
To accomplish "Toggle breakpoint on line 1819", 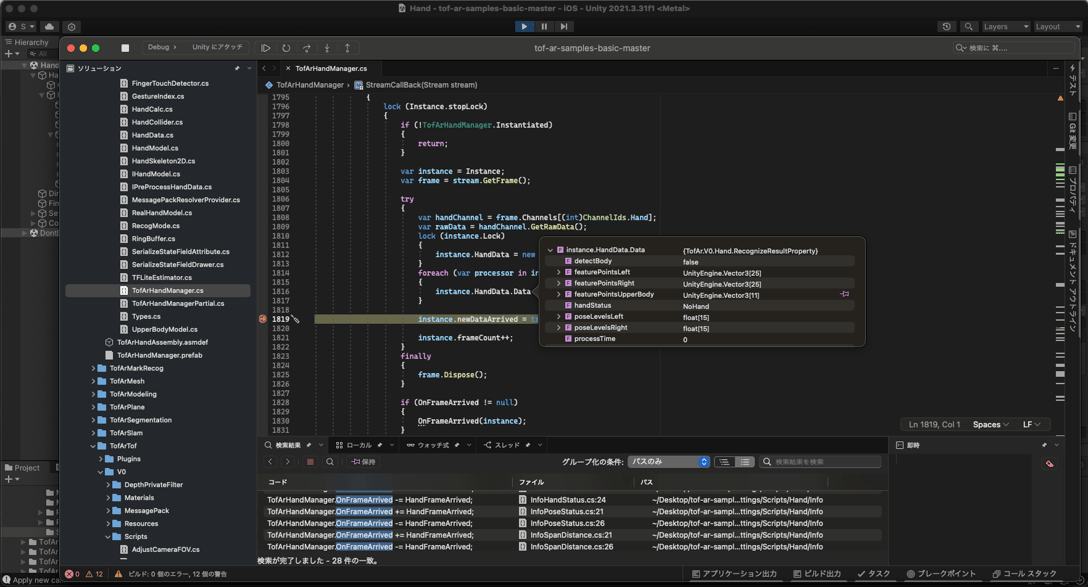I will coord(263,319).
